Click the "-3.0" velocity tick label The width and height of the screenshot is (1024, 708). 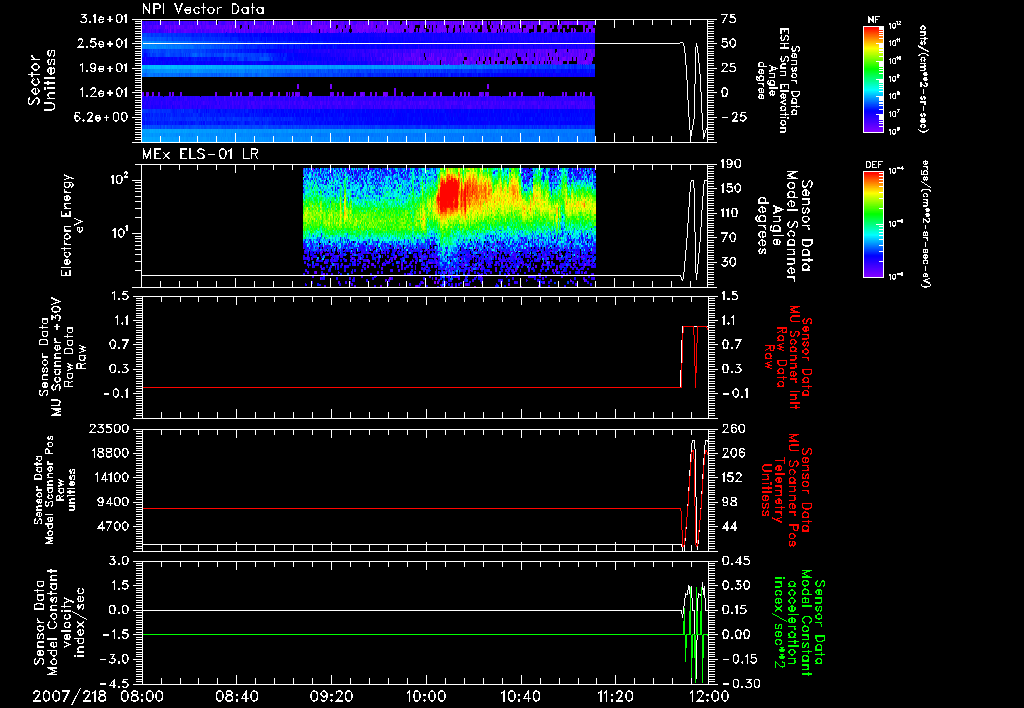click(x=114, y=659)
